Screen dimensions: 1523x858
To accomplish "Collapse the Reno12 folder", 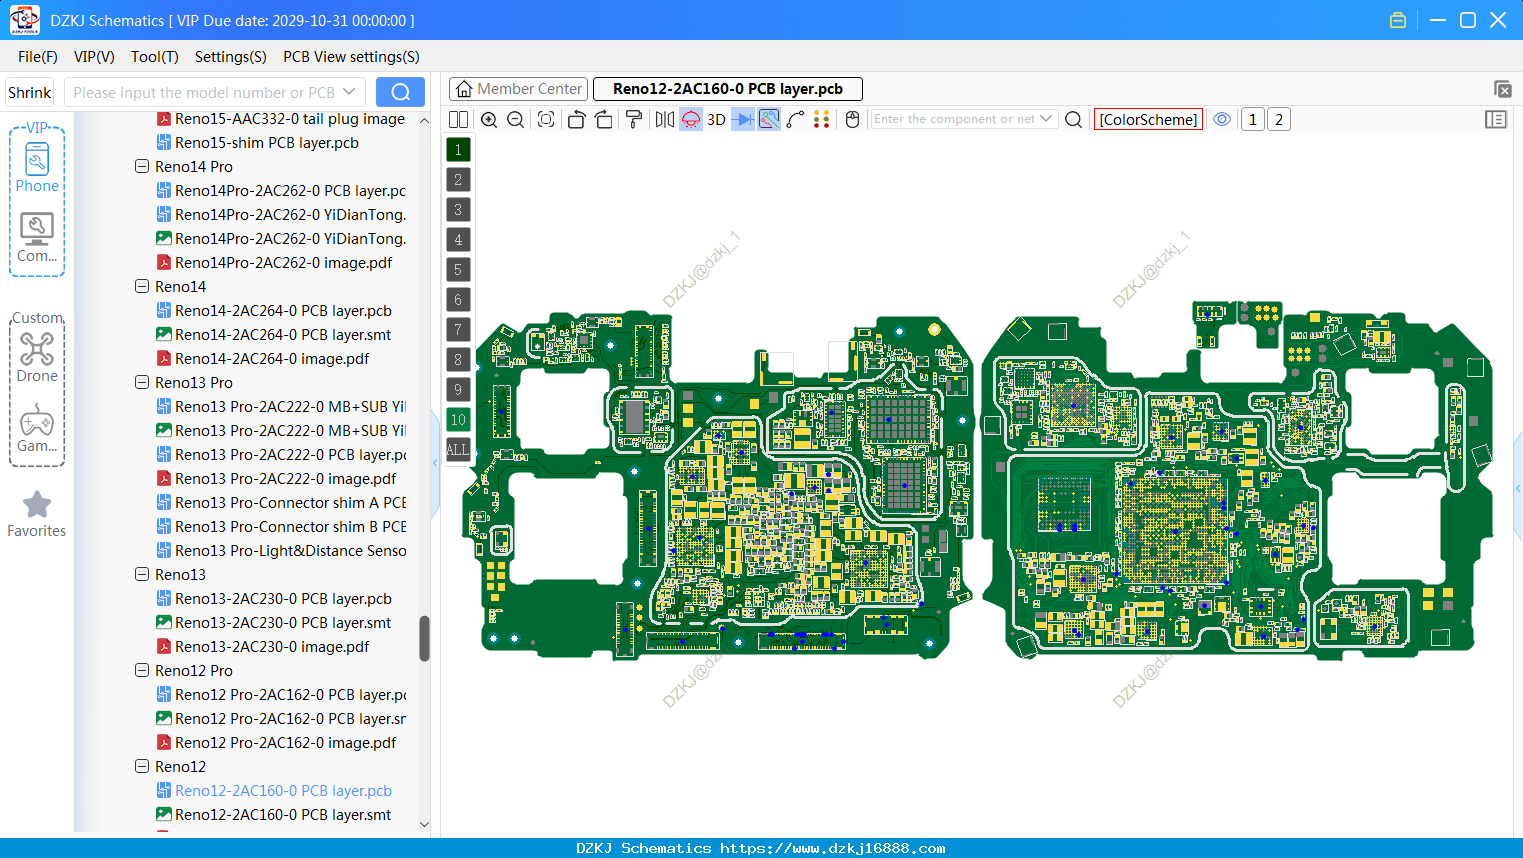I will tap(142, 766).
